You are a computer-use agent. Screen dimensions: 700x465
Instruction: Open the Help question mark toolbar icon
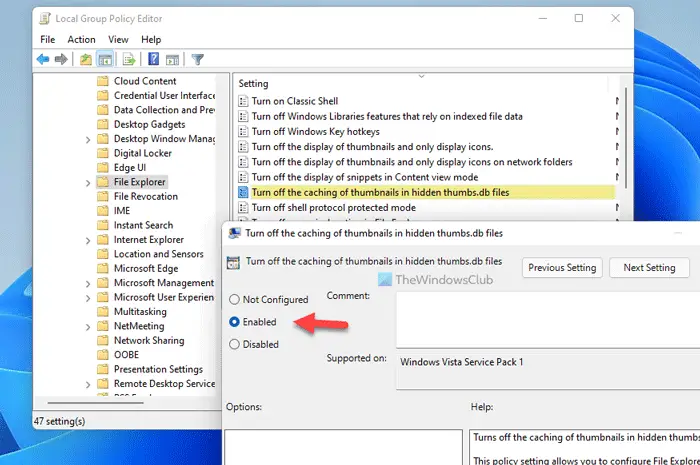tap(154, 58)
